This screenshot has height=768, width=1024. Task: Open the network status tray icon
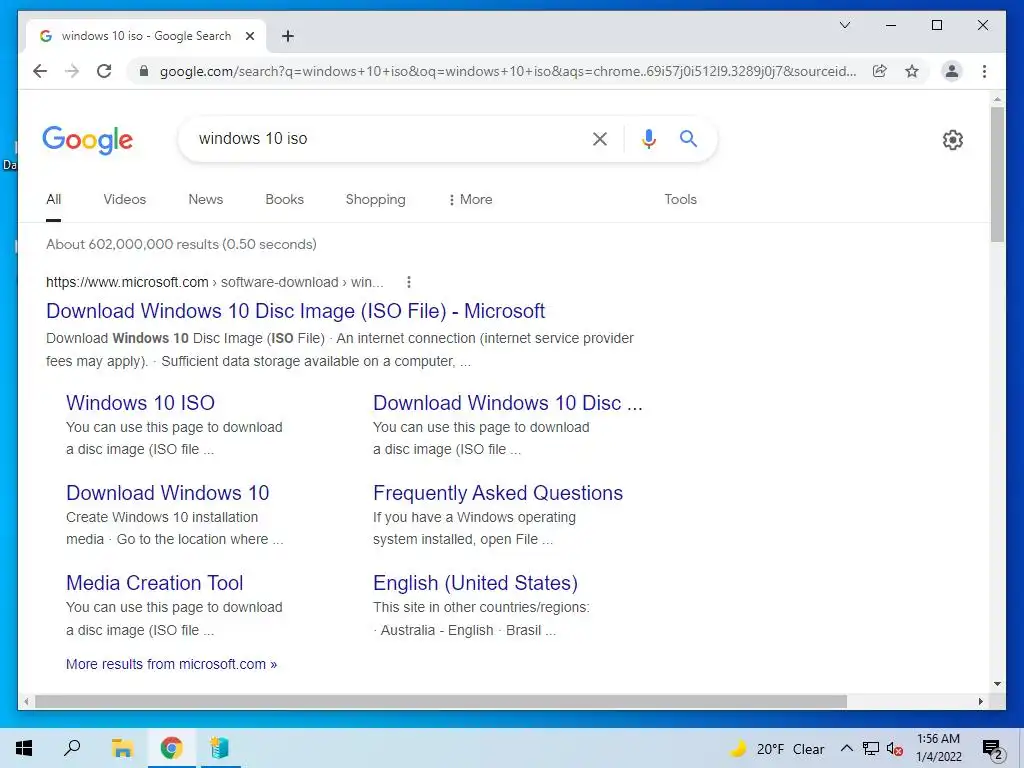[x=871, y=748]
